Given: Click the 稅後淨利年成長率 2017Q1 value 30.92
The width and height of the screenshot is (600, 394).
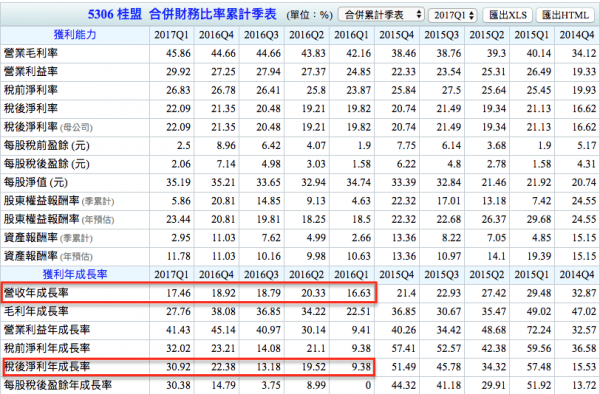Looking at the screenshot, I should [x=178, y=367].
